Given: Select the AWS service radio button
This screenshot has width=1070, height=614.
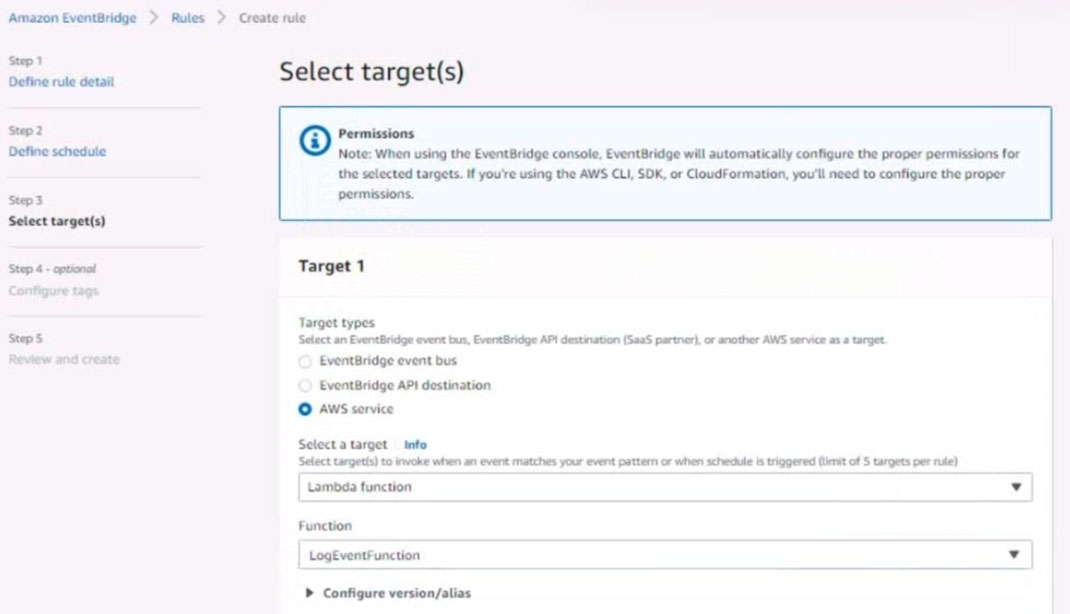Looking at the screenshot, I should [x=305, y=409].
